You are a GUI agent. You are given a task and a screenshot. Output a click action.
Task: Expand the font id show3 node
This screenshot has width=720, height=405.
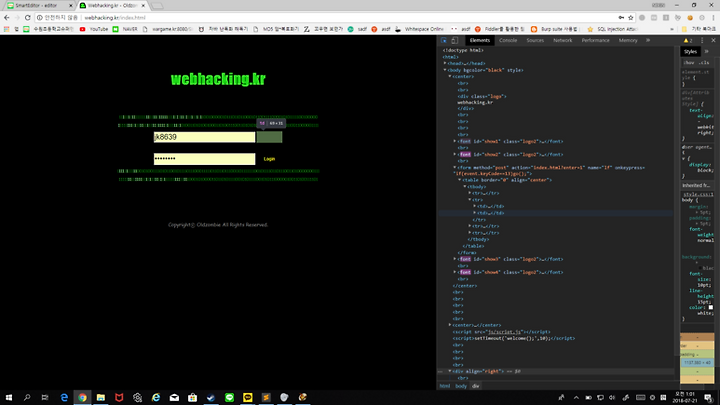coord(455,259)
